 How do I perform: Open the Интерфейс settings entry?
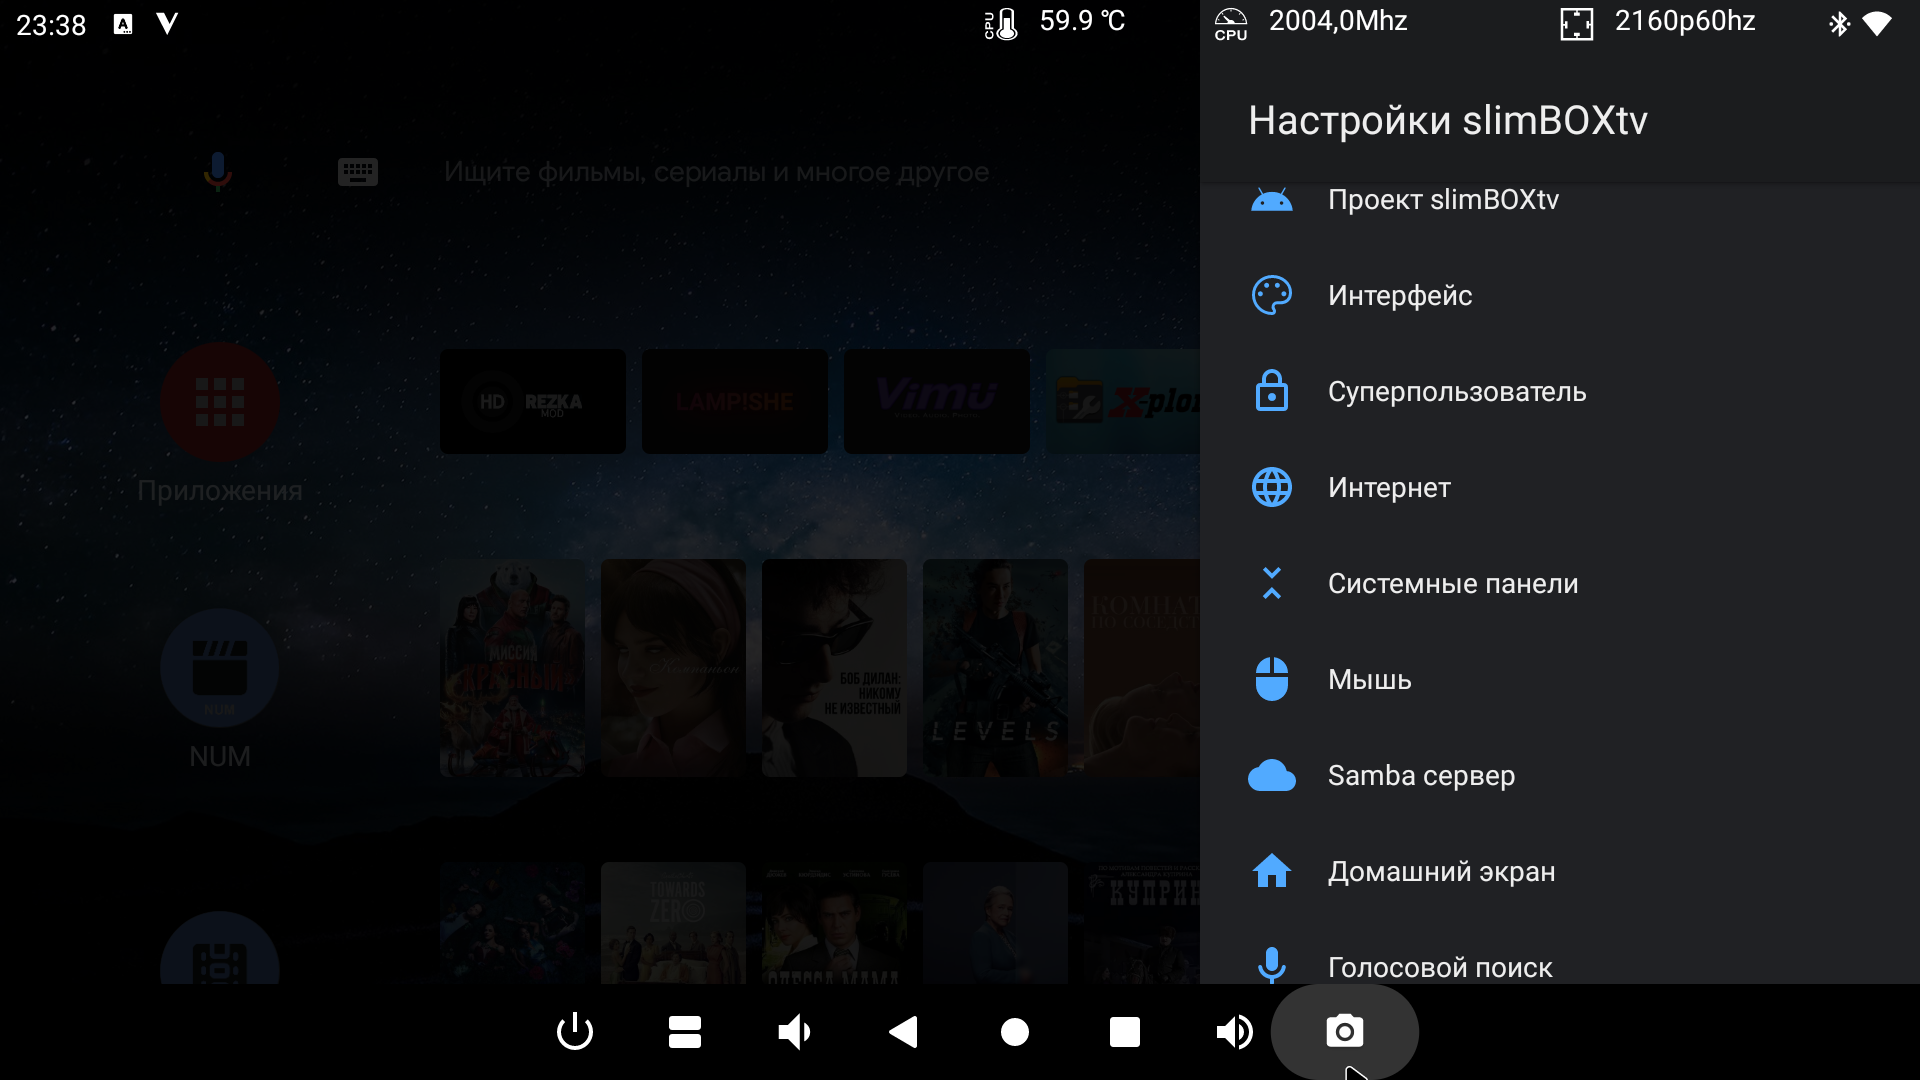[x=1400, y=296]
